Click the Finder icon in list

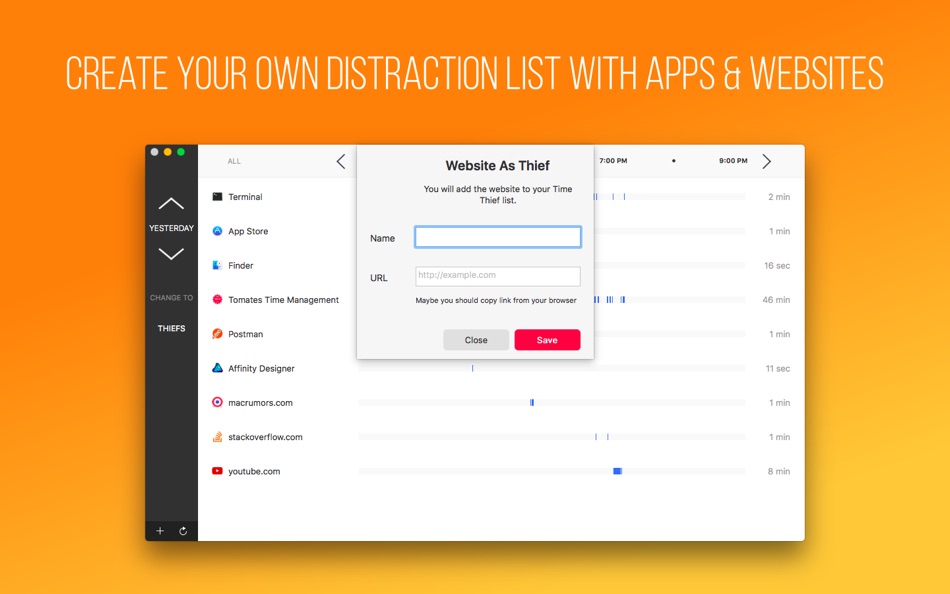pos(217,265)
